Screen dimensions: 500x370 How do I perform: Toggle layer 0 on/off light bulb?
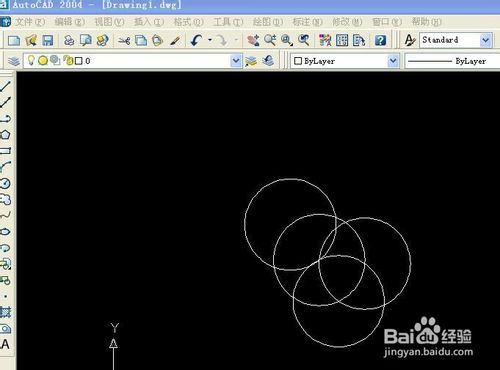(31, 60)
